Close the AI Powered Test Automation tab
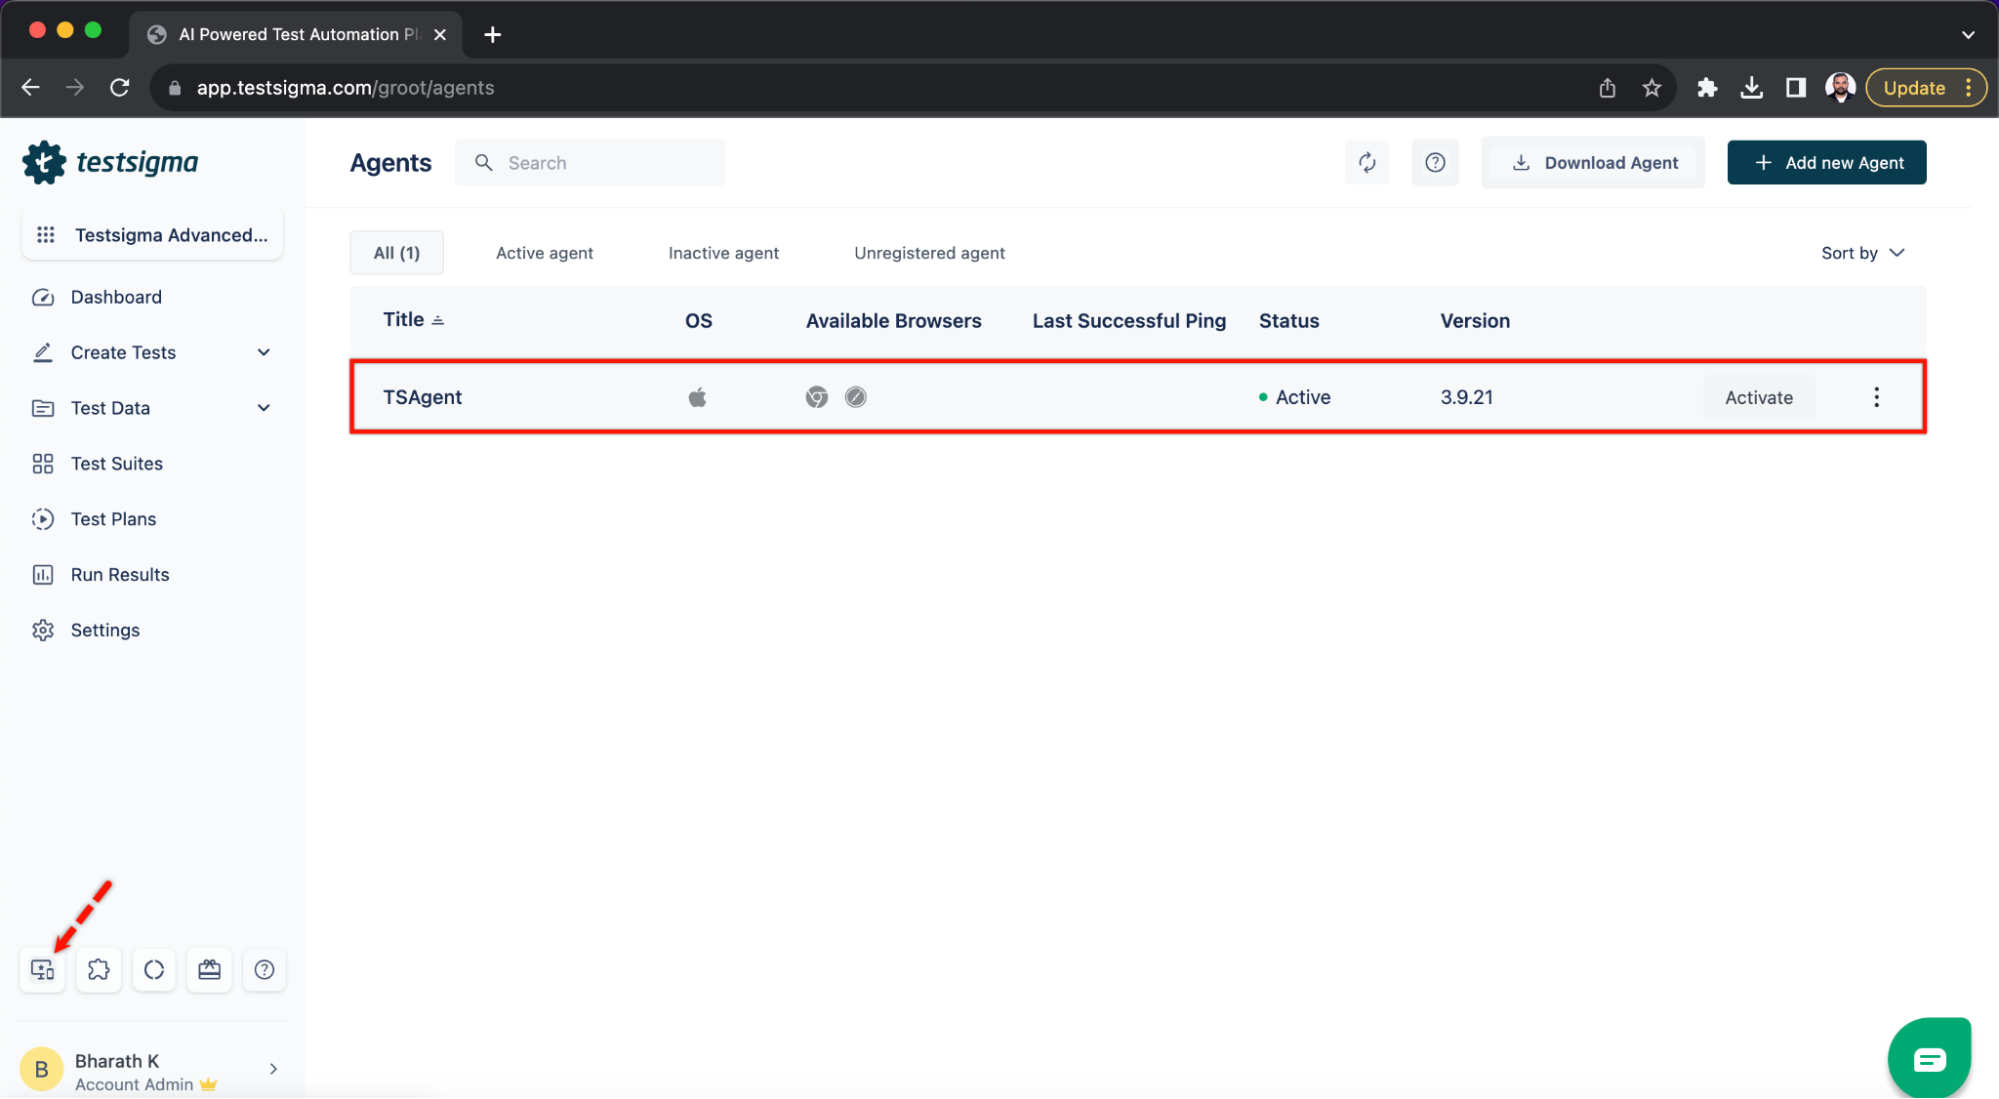The height and width of the screenshot is (1099, 1999). pyautogui.click(x=440, y=35)
